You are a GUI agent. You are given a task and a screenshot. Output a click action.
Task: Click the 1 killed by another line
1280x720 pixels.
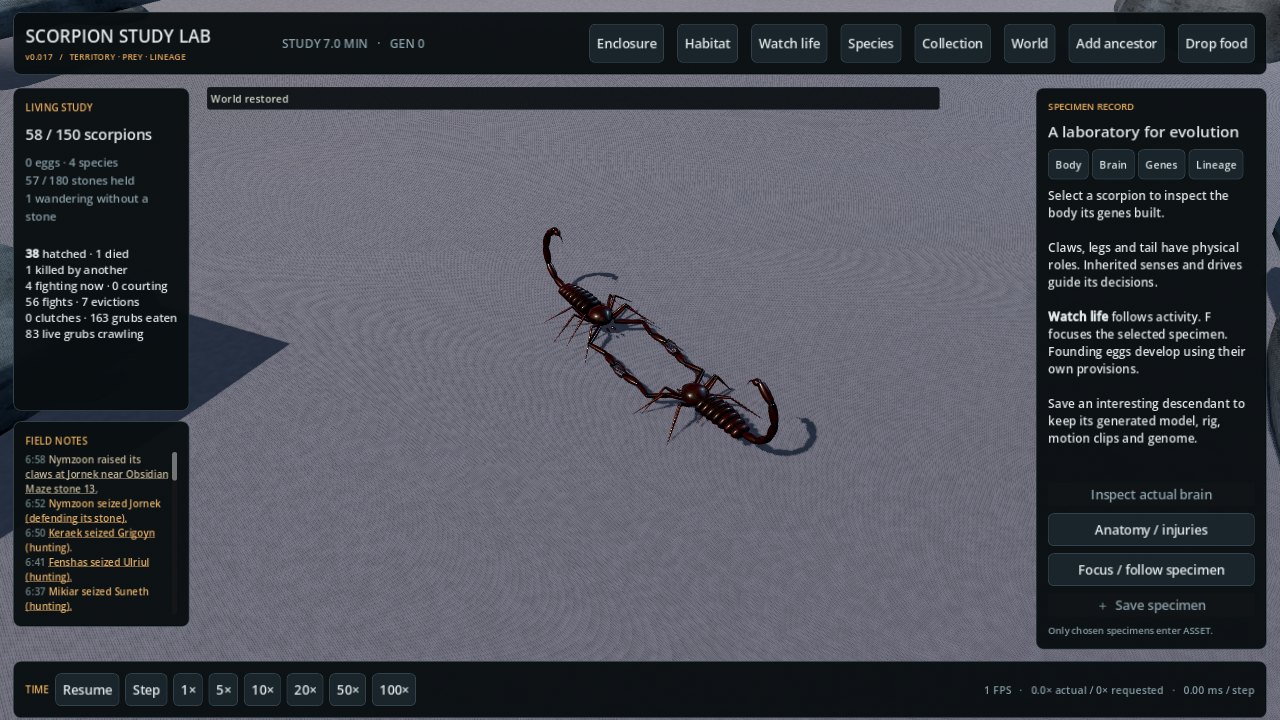[76, 270]
